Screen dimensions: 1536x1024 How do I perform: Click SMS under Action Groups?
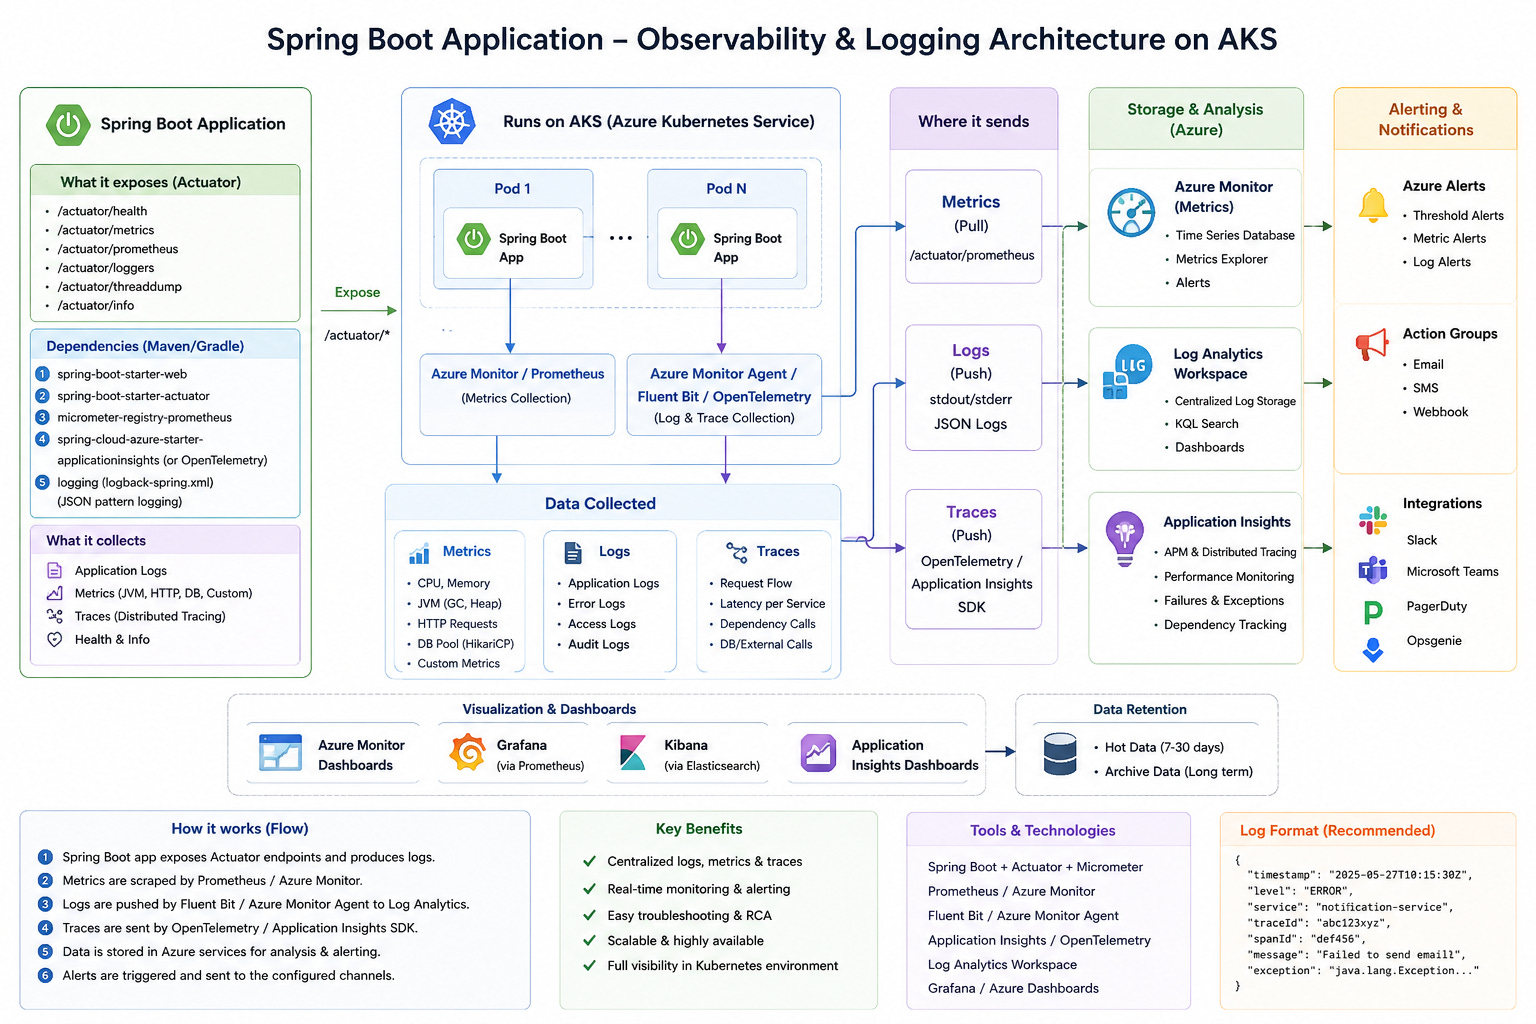[x=1426, y=388]
